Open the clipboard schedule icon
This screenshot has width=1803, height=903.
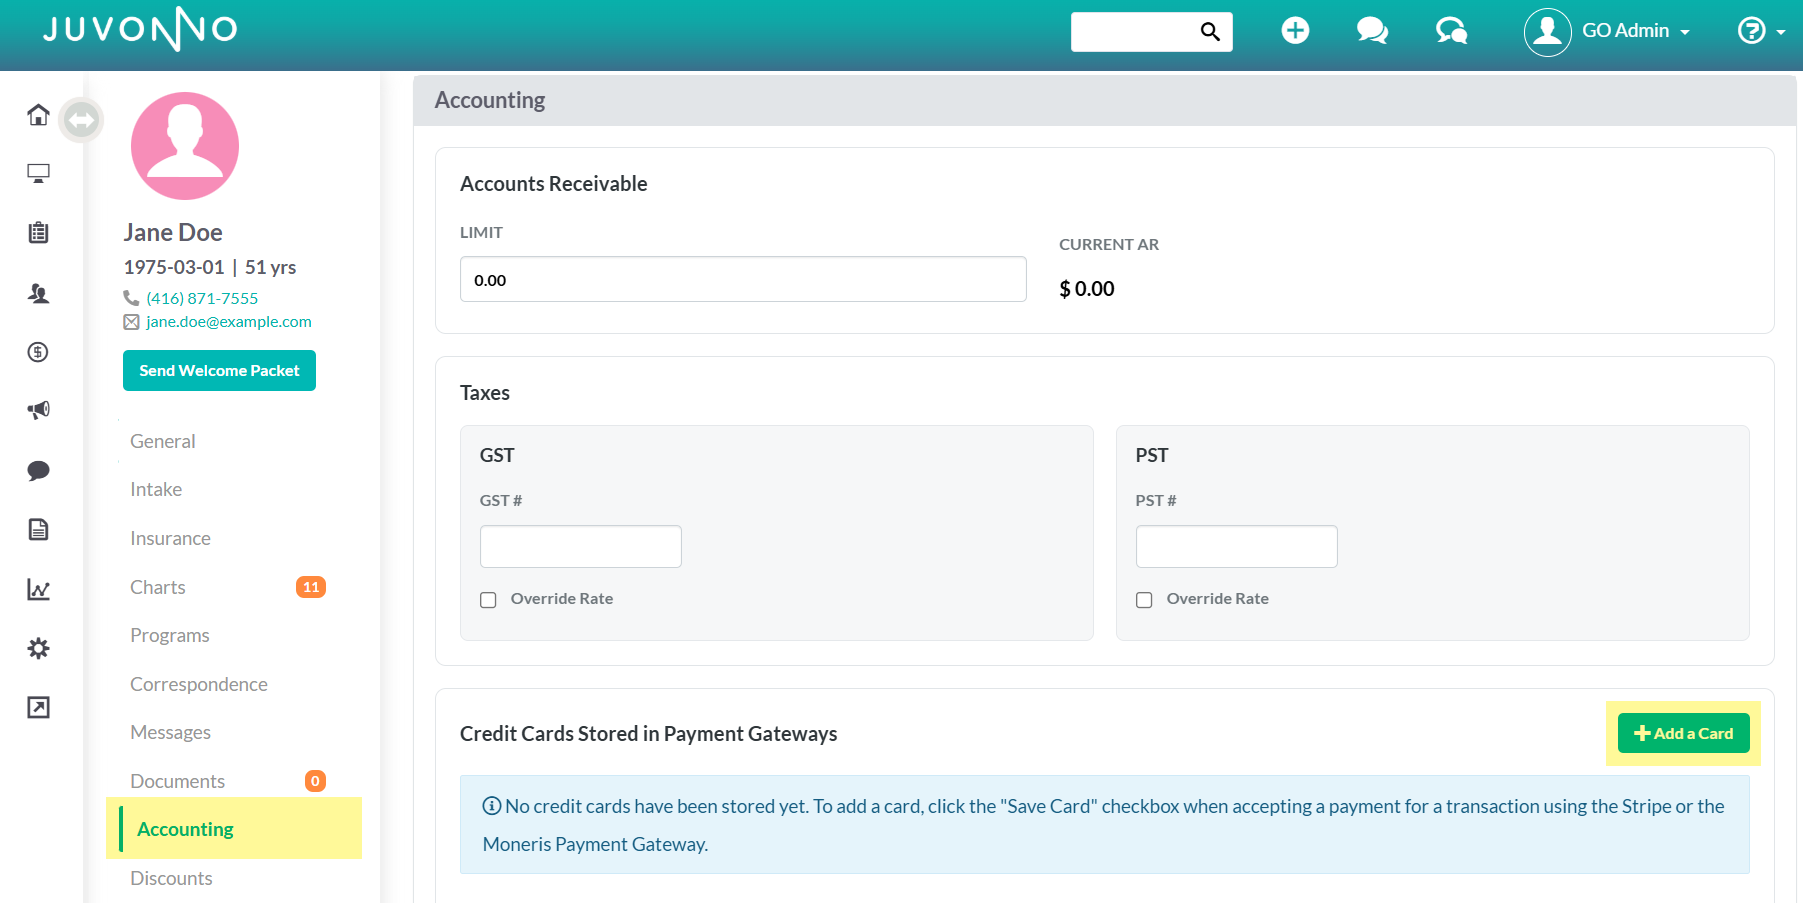click(x=38, y=233)
